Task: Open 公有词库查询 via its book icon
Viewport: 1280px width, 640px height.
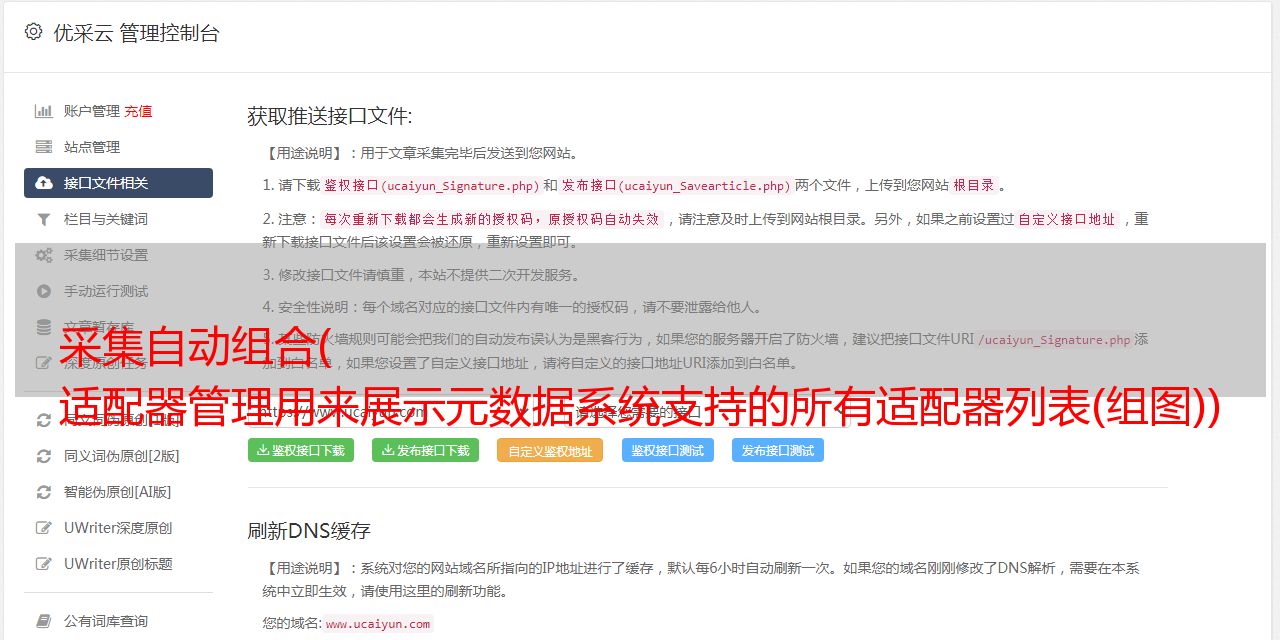Action: (44, 621)
